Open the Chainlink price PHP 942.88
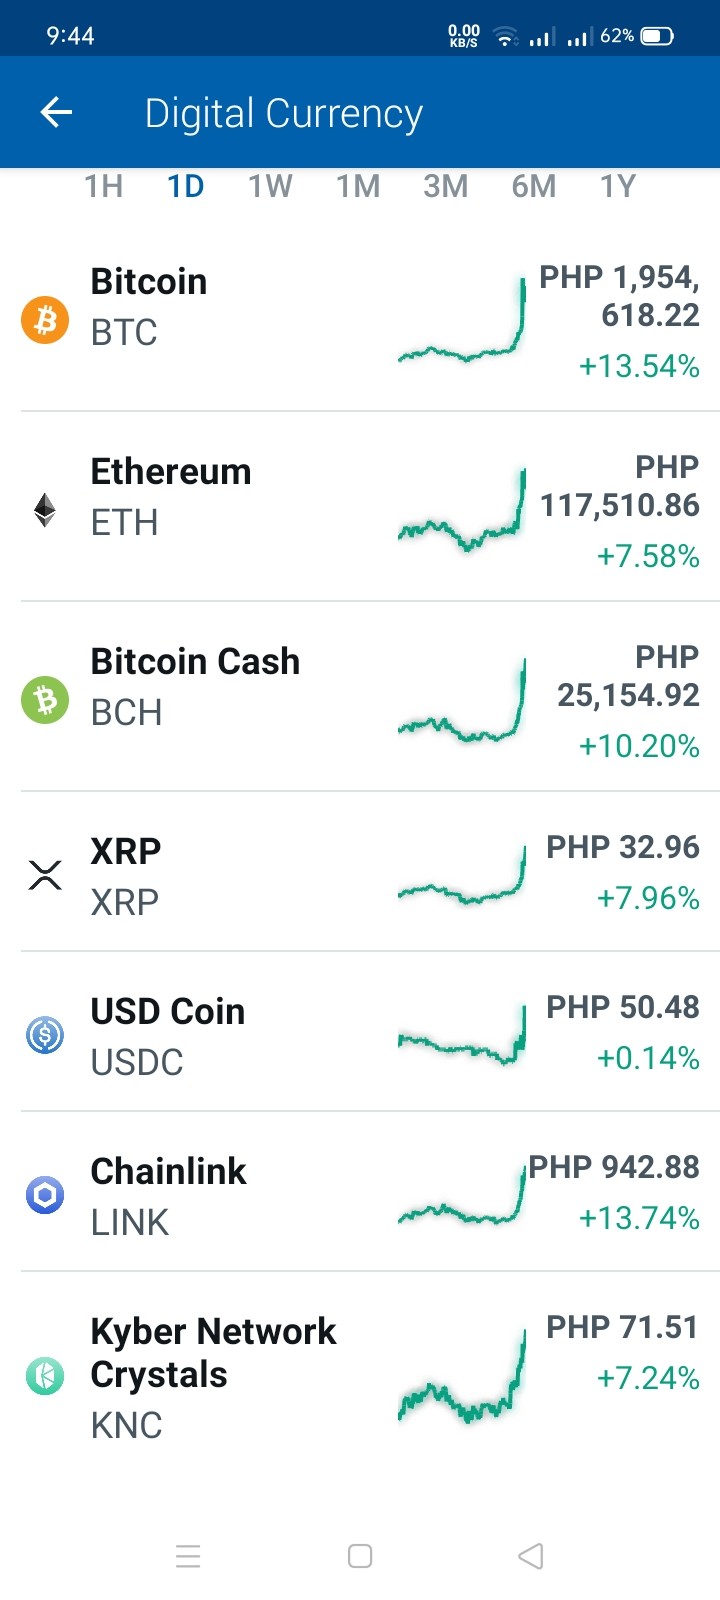 tap(614, 1167)
